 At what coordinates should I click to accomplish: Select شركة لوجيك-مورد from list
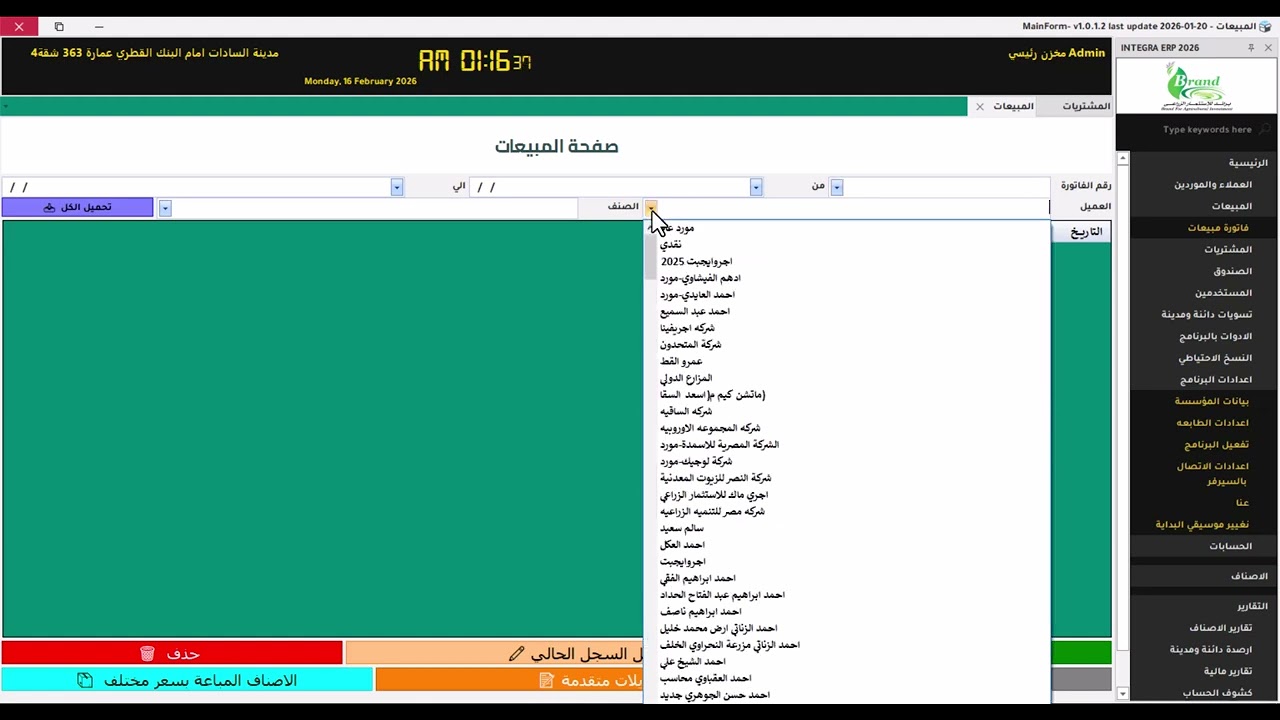[696, 462]
